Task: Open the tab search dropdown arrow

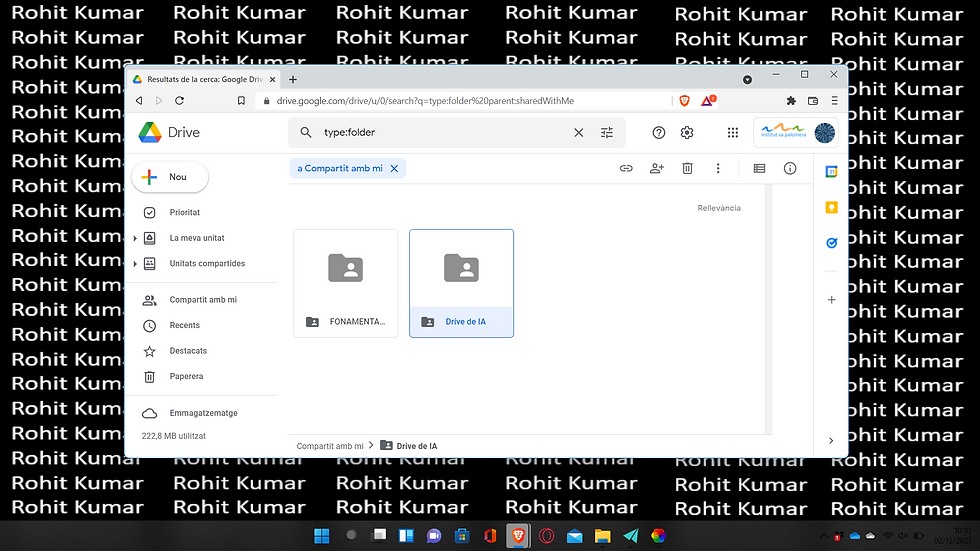Action: [x=748, y=79]
